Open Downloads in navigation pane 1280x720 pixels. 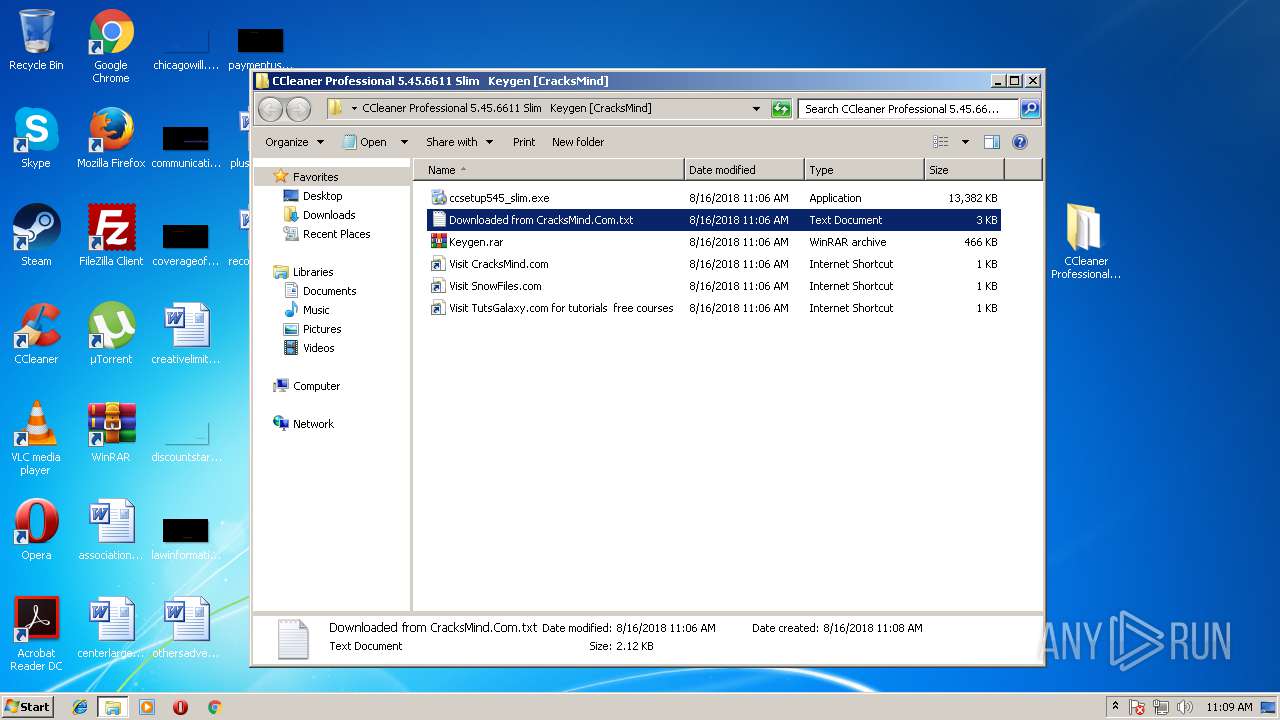[329, 215]
